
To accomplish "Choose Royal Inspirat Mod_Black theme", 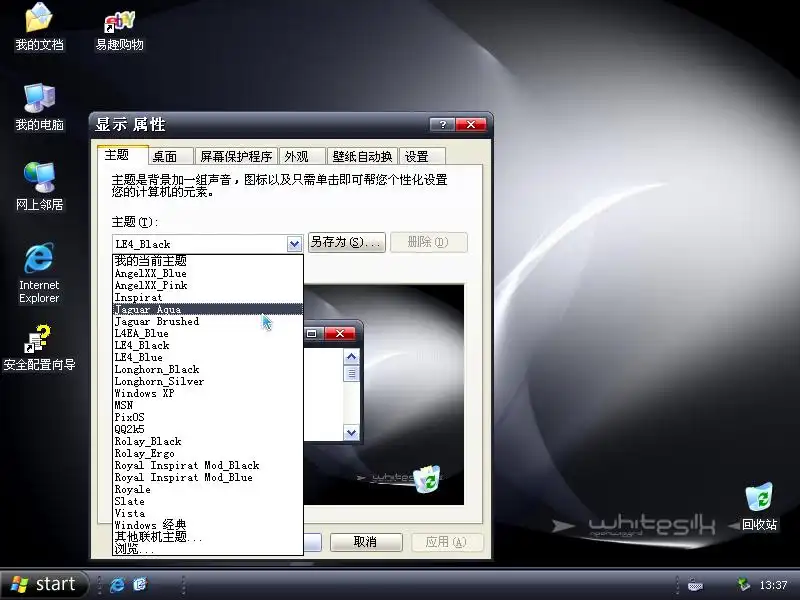I will coord(207,465).
